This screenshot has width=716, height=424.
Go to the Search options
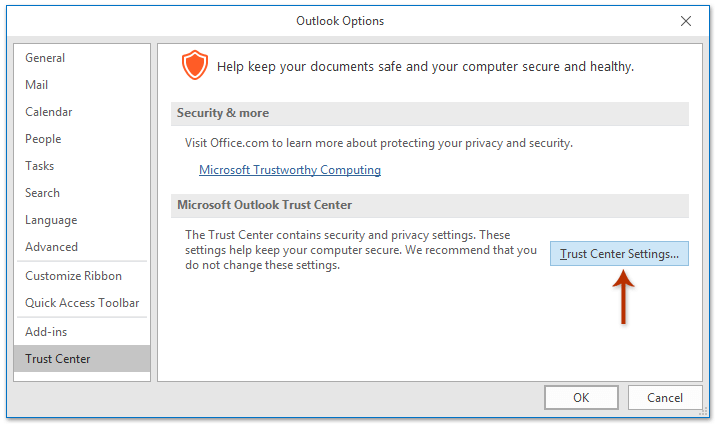point(82,193)
